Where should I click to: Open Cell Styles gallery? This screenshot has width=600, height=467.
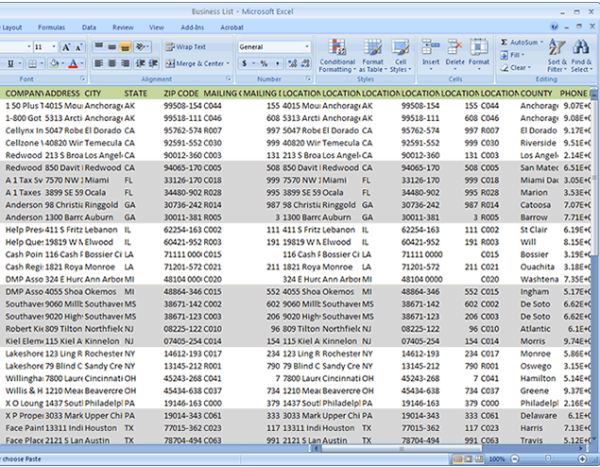click(x=400, y=56)
